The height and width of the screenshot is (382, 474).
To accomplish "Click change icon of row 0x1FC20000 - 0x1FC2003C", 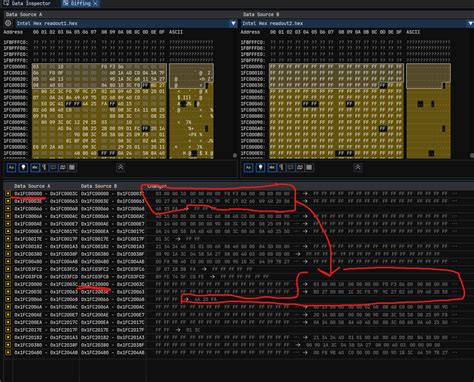I will [8, 284].
